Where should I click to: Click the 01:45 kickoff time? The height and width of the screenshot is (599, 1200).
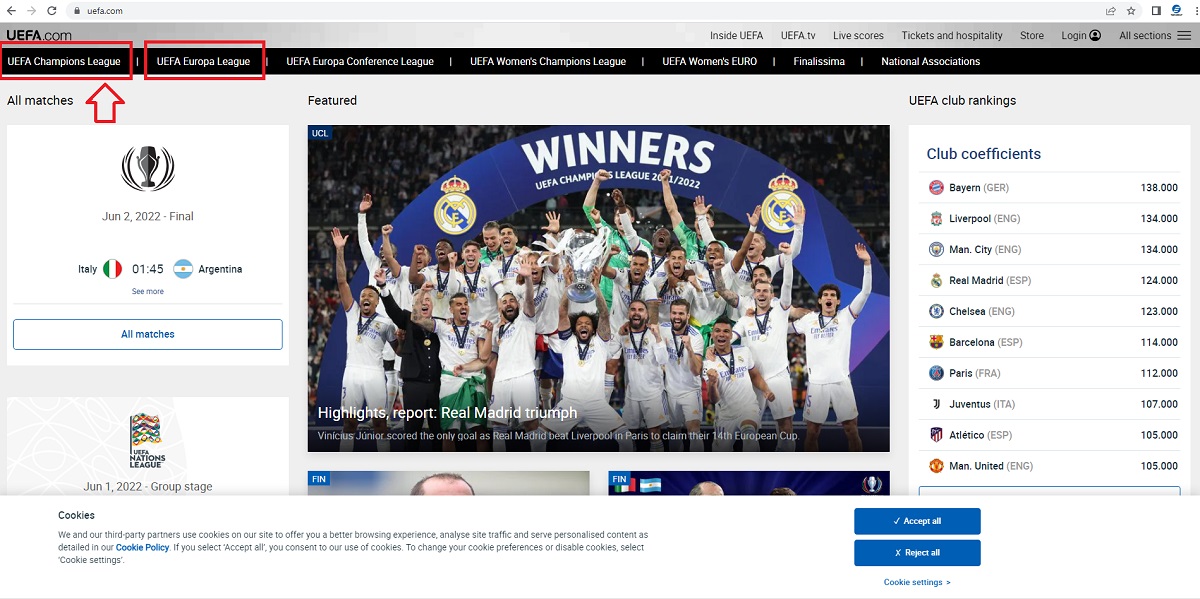(147, 269)
